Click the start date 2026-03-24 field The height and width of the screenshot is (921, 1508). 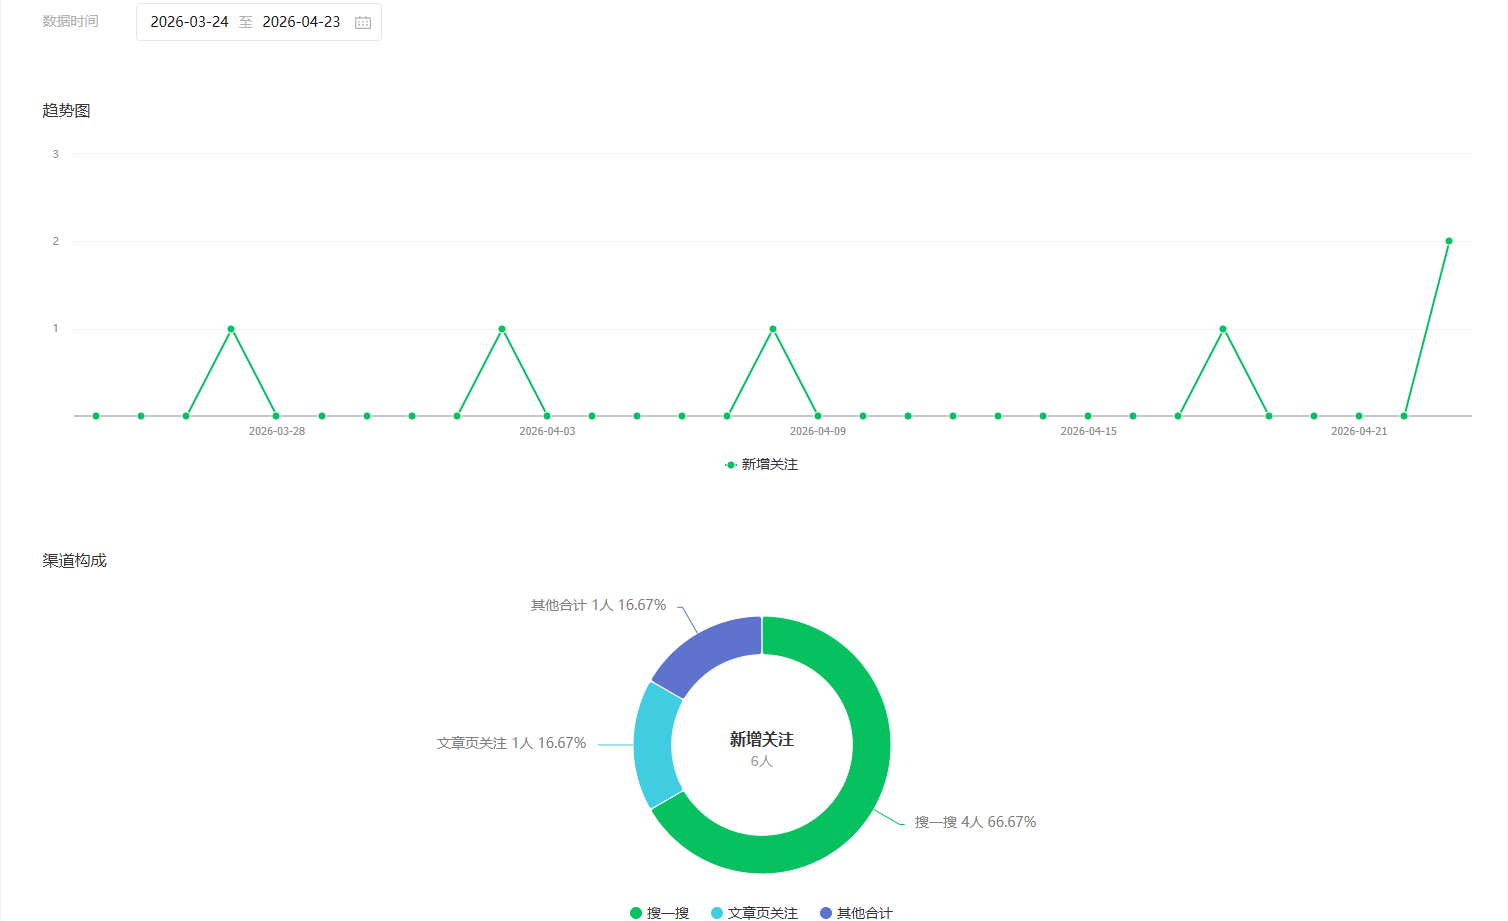[189, 22]
